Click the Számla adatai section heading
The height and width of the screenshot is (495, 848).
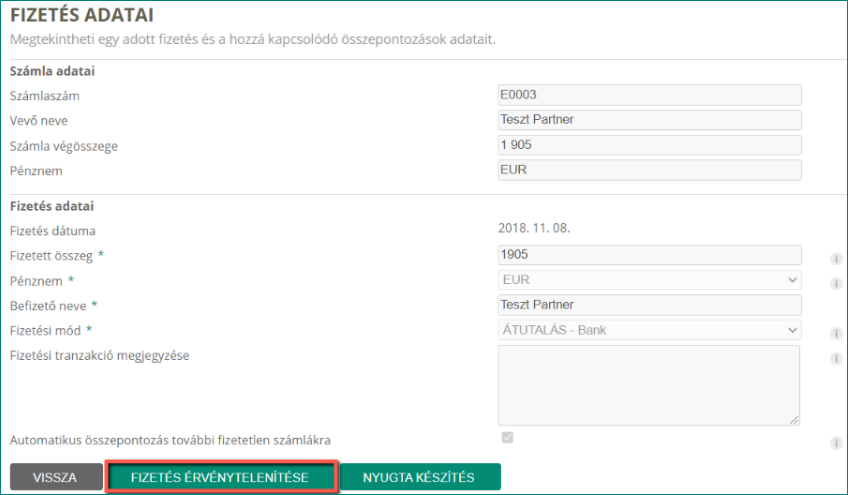coord(52,71)
